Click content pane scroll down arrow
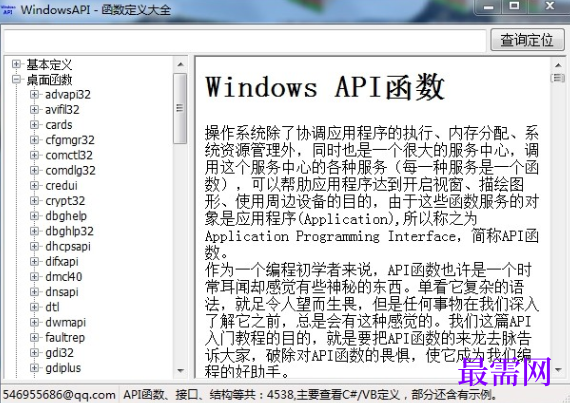The height and width of the screenshot is (403, 570). point(558,370)
